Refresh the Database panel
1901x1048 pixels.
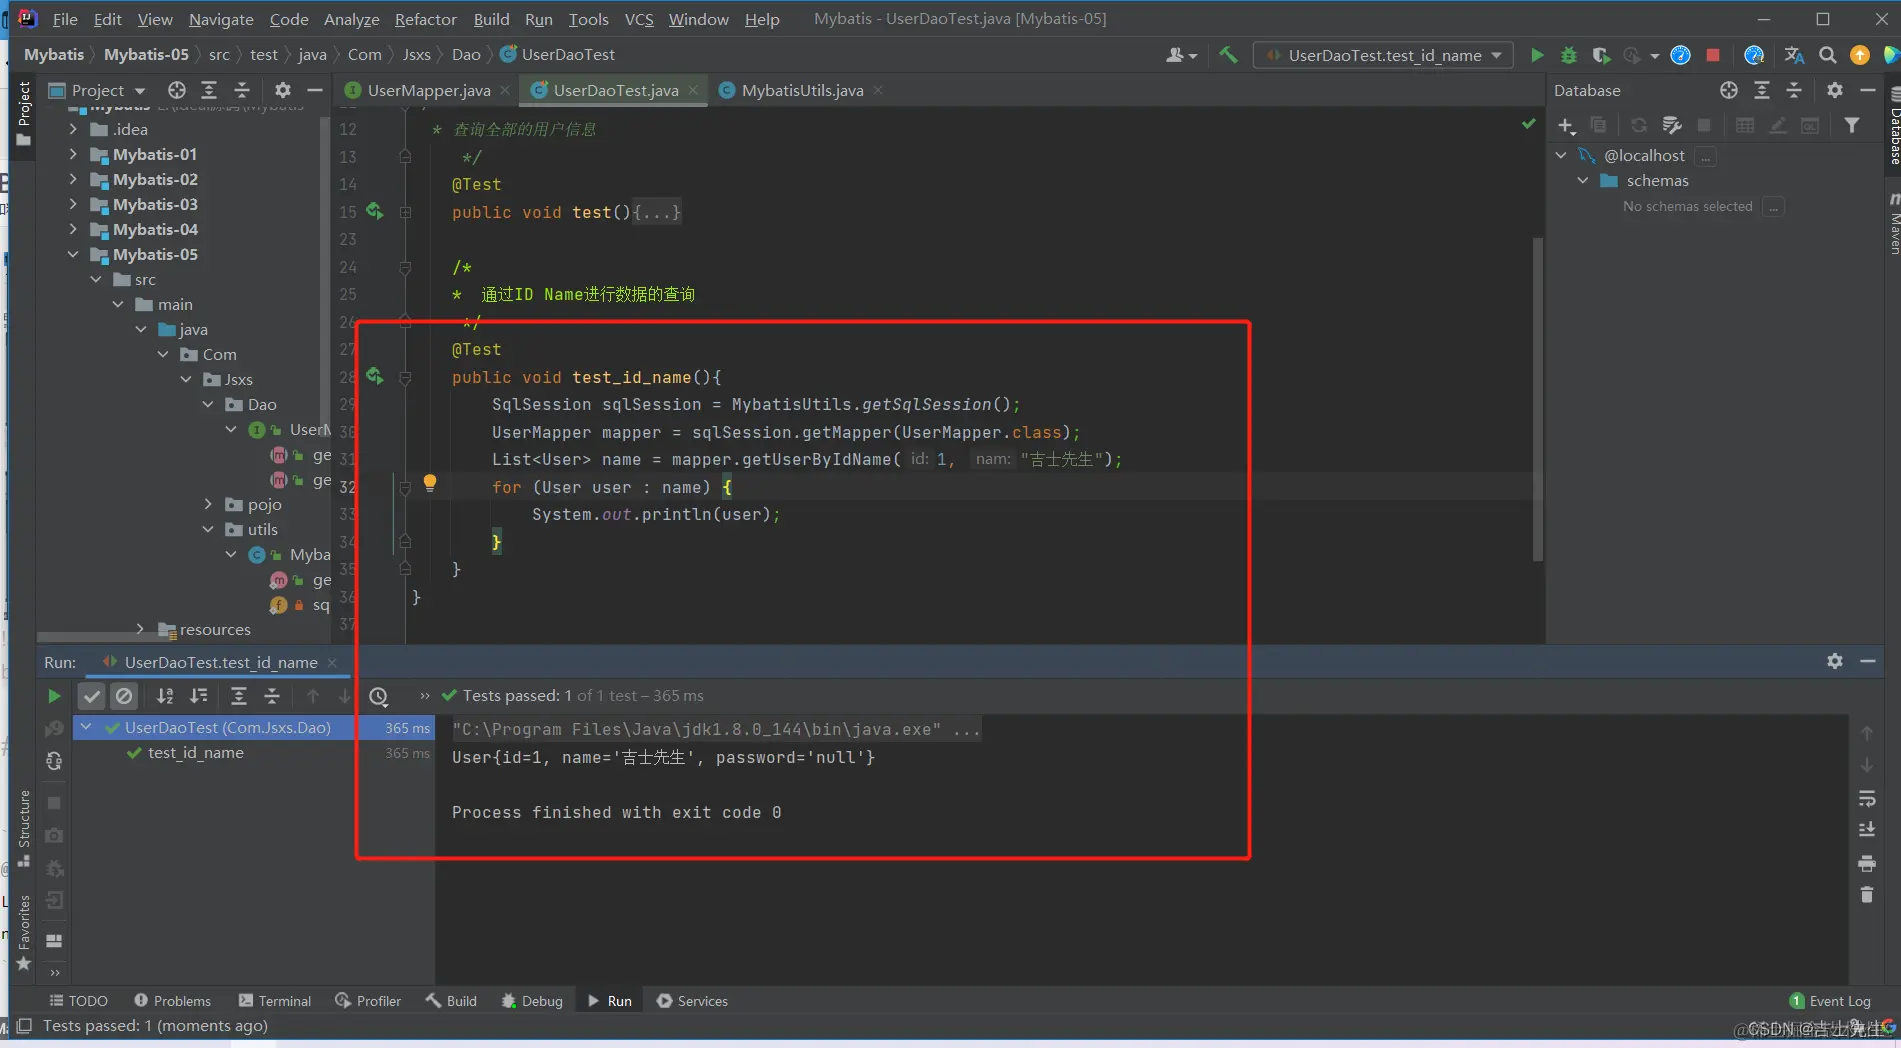click(x=1638, y=125)
